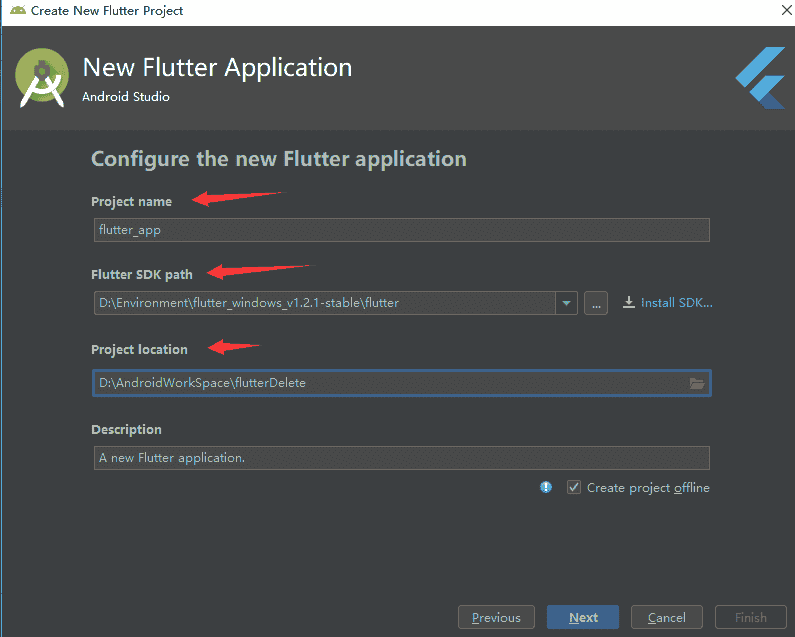Open the Install SDK... link
The height and width of the screenshot is (637, 795).
point(667,303)
